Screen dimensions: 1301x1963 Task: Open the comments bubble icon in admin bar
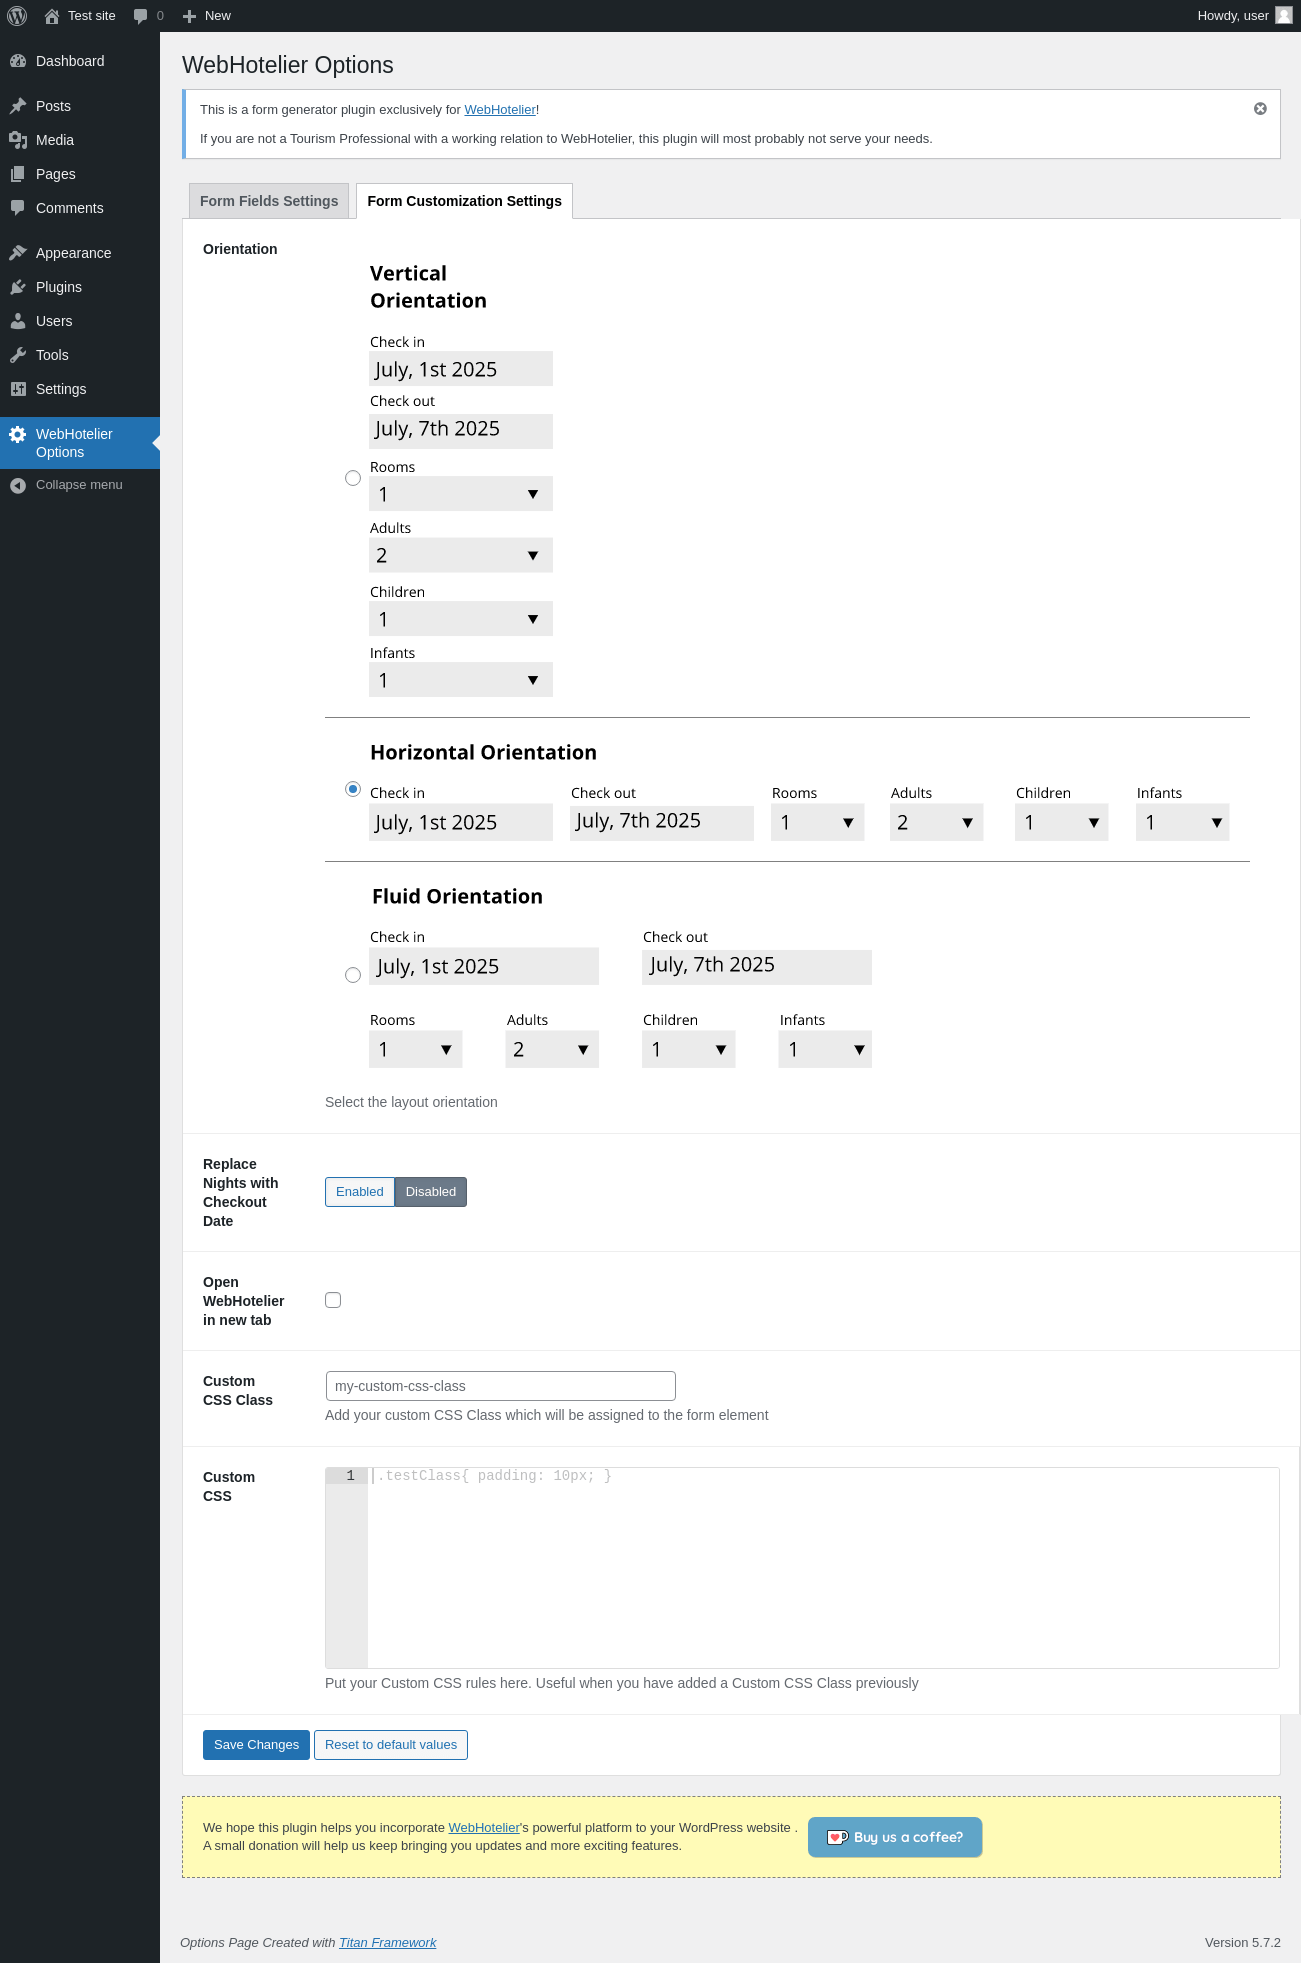click(140, 16)
